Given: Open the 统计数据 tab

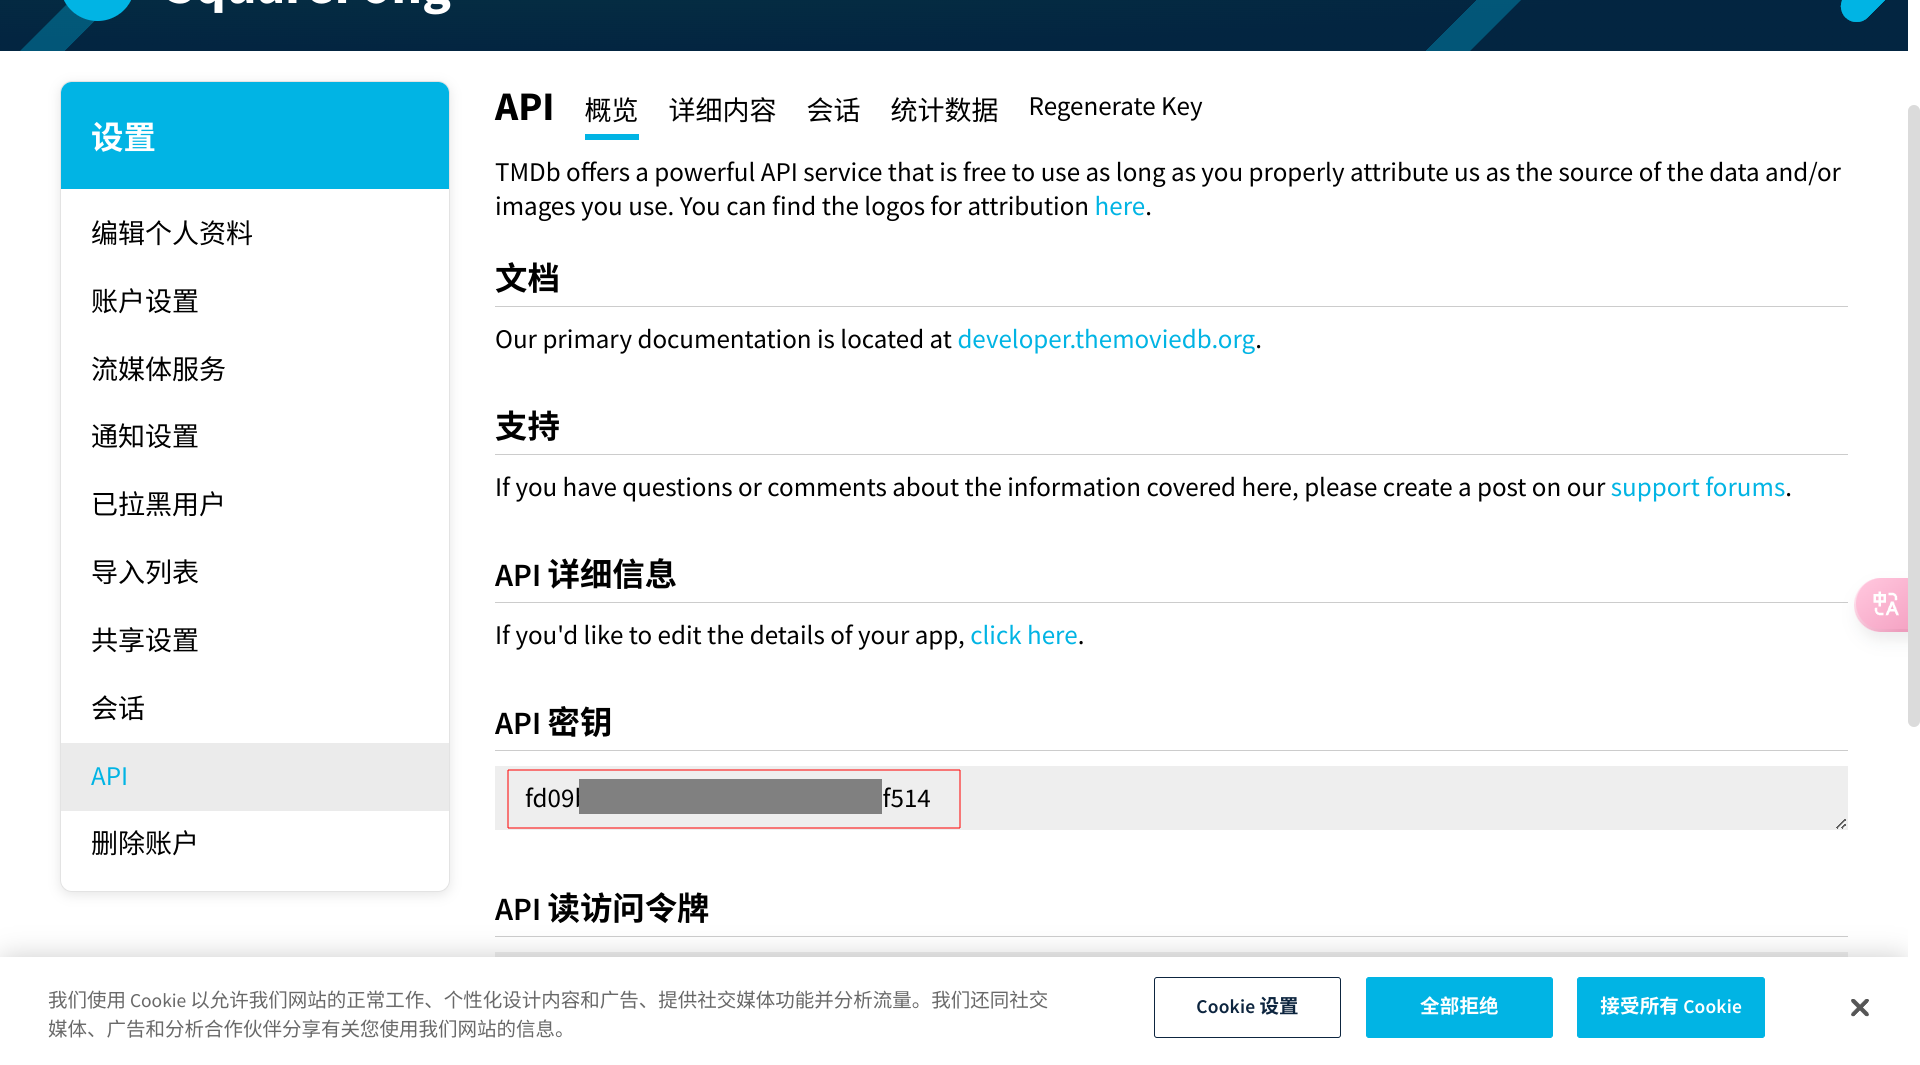Looking at the screenshot, I should [944, 110].
